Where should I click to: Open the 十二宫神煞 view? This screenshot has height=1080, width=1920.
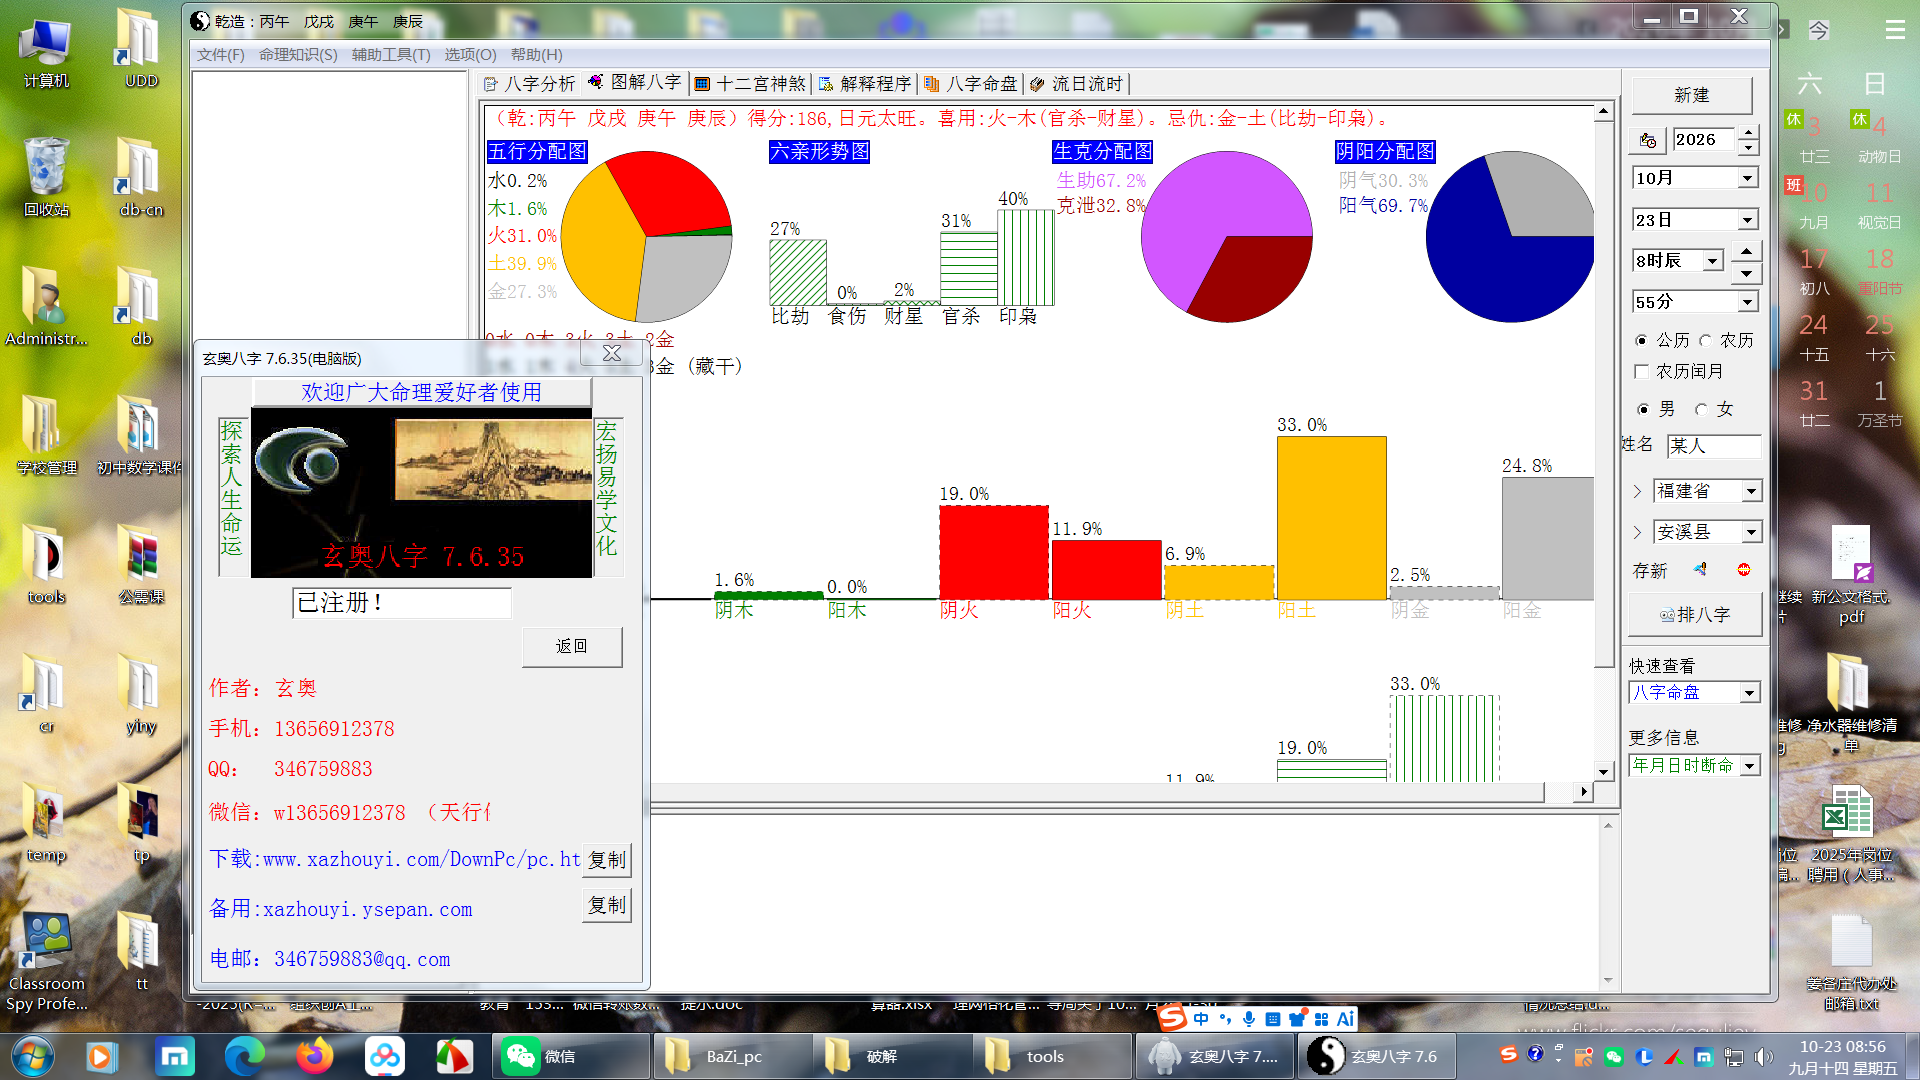[x=750, y=84]
